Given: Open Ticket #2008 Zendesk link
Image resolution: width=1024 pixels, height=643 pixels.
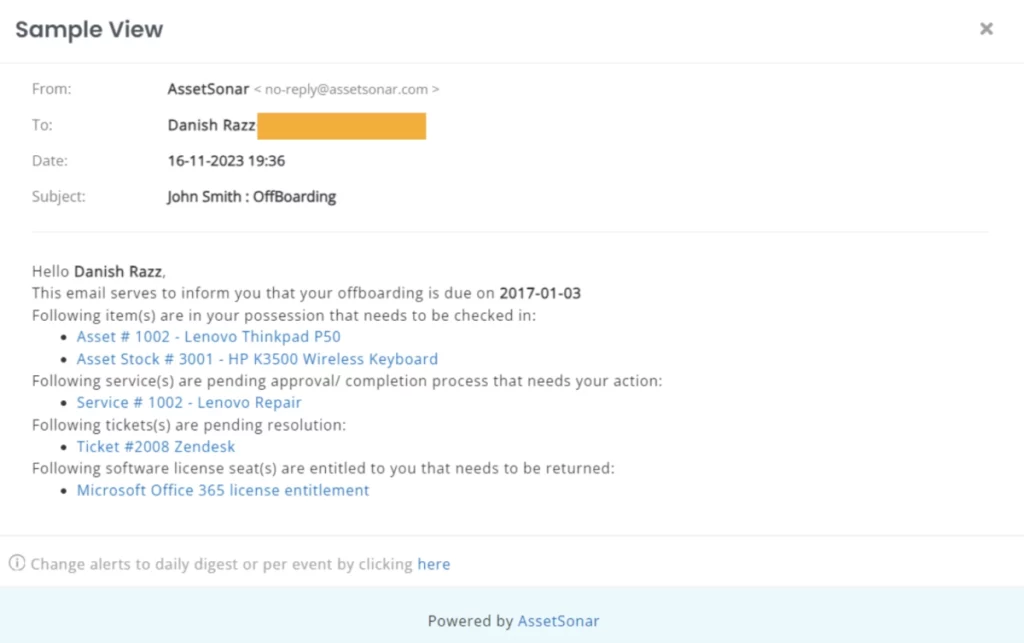Looking at the screenshot, I should [x=156, y=446].
